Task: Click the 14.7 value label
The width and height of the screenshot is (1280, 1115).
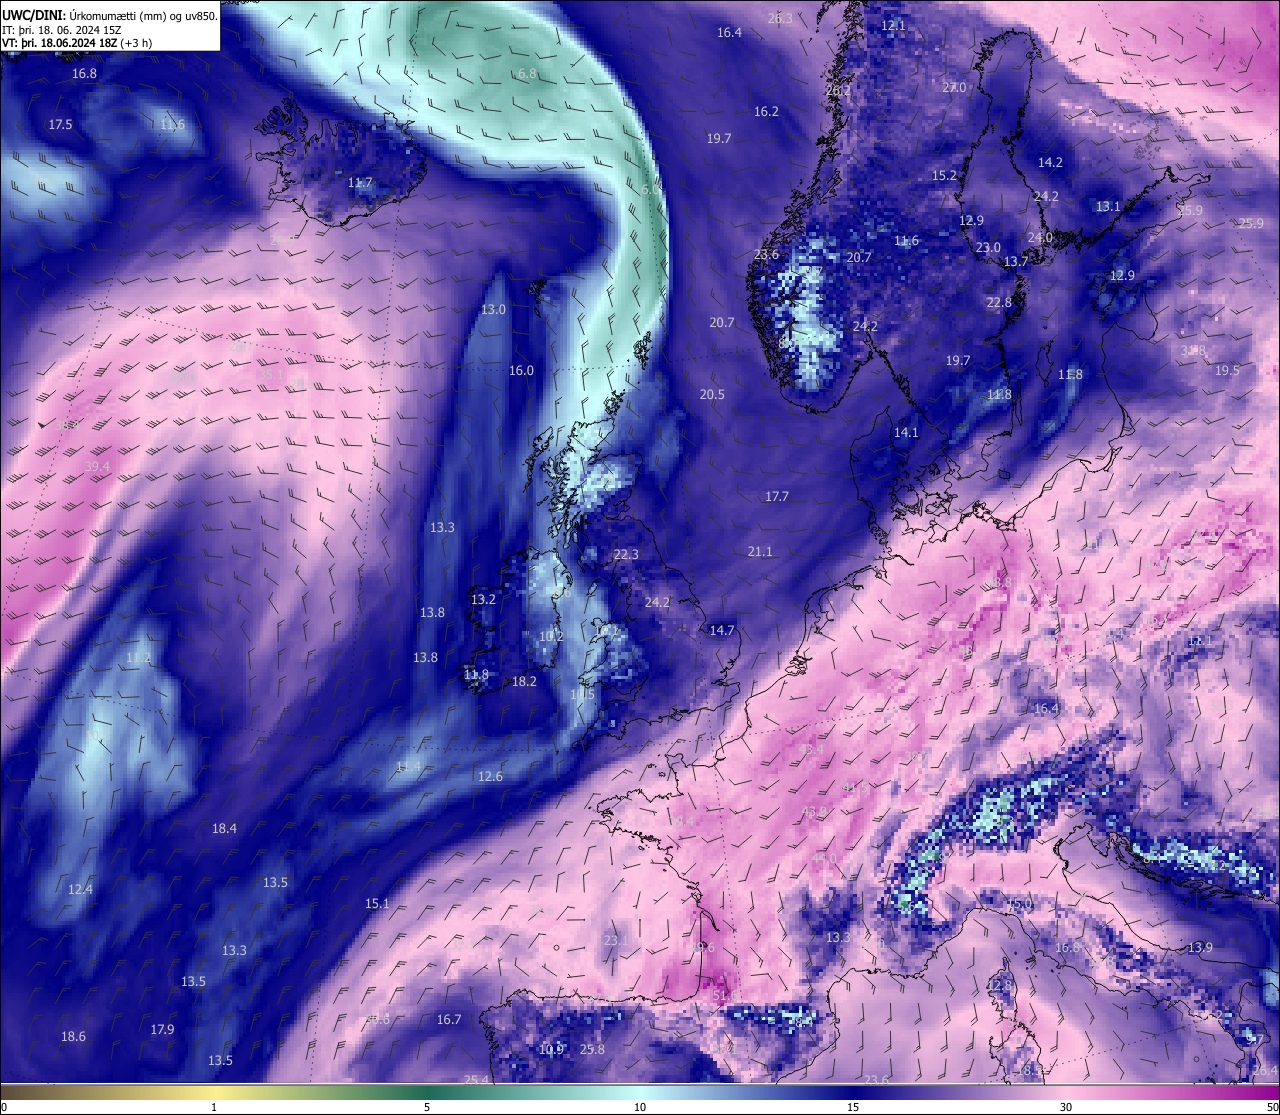Action: (721, 631)
